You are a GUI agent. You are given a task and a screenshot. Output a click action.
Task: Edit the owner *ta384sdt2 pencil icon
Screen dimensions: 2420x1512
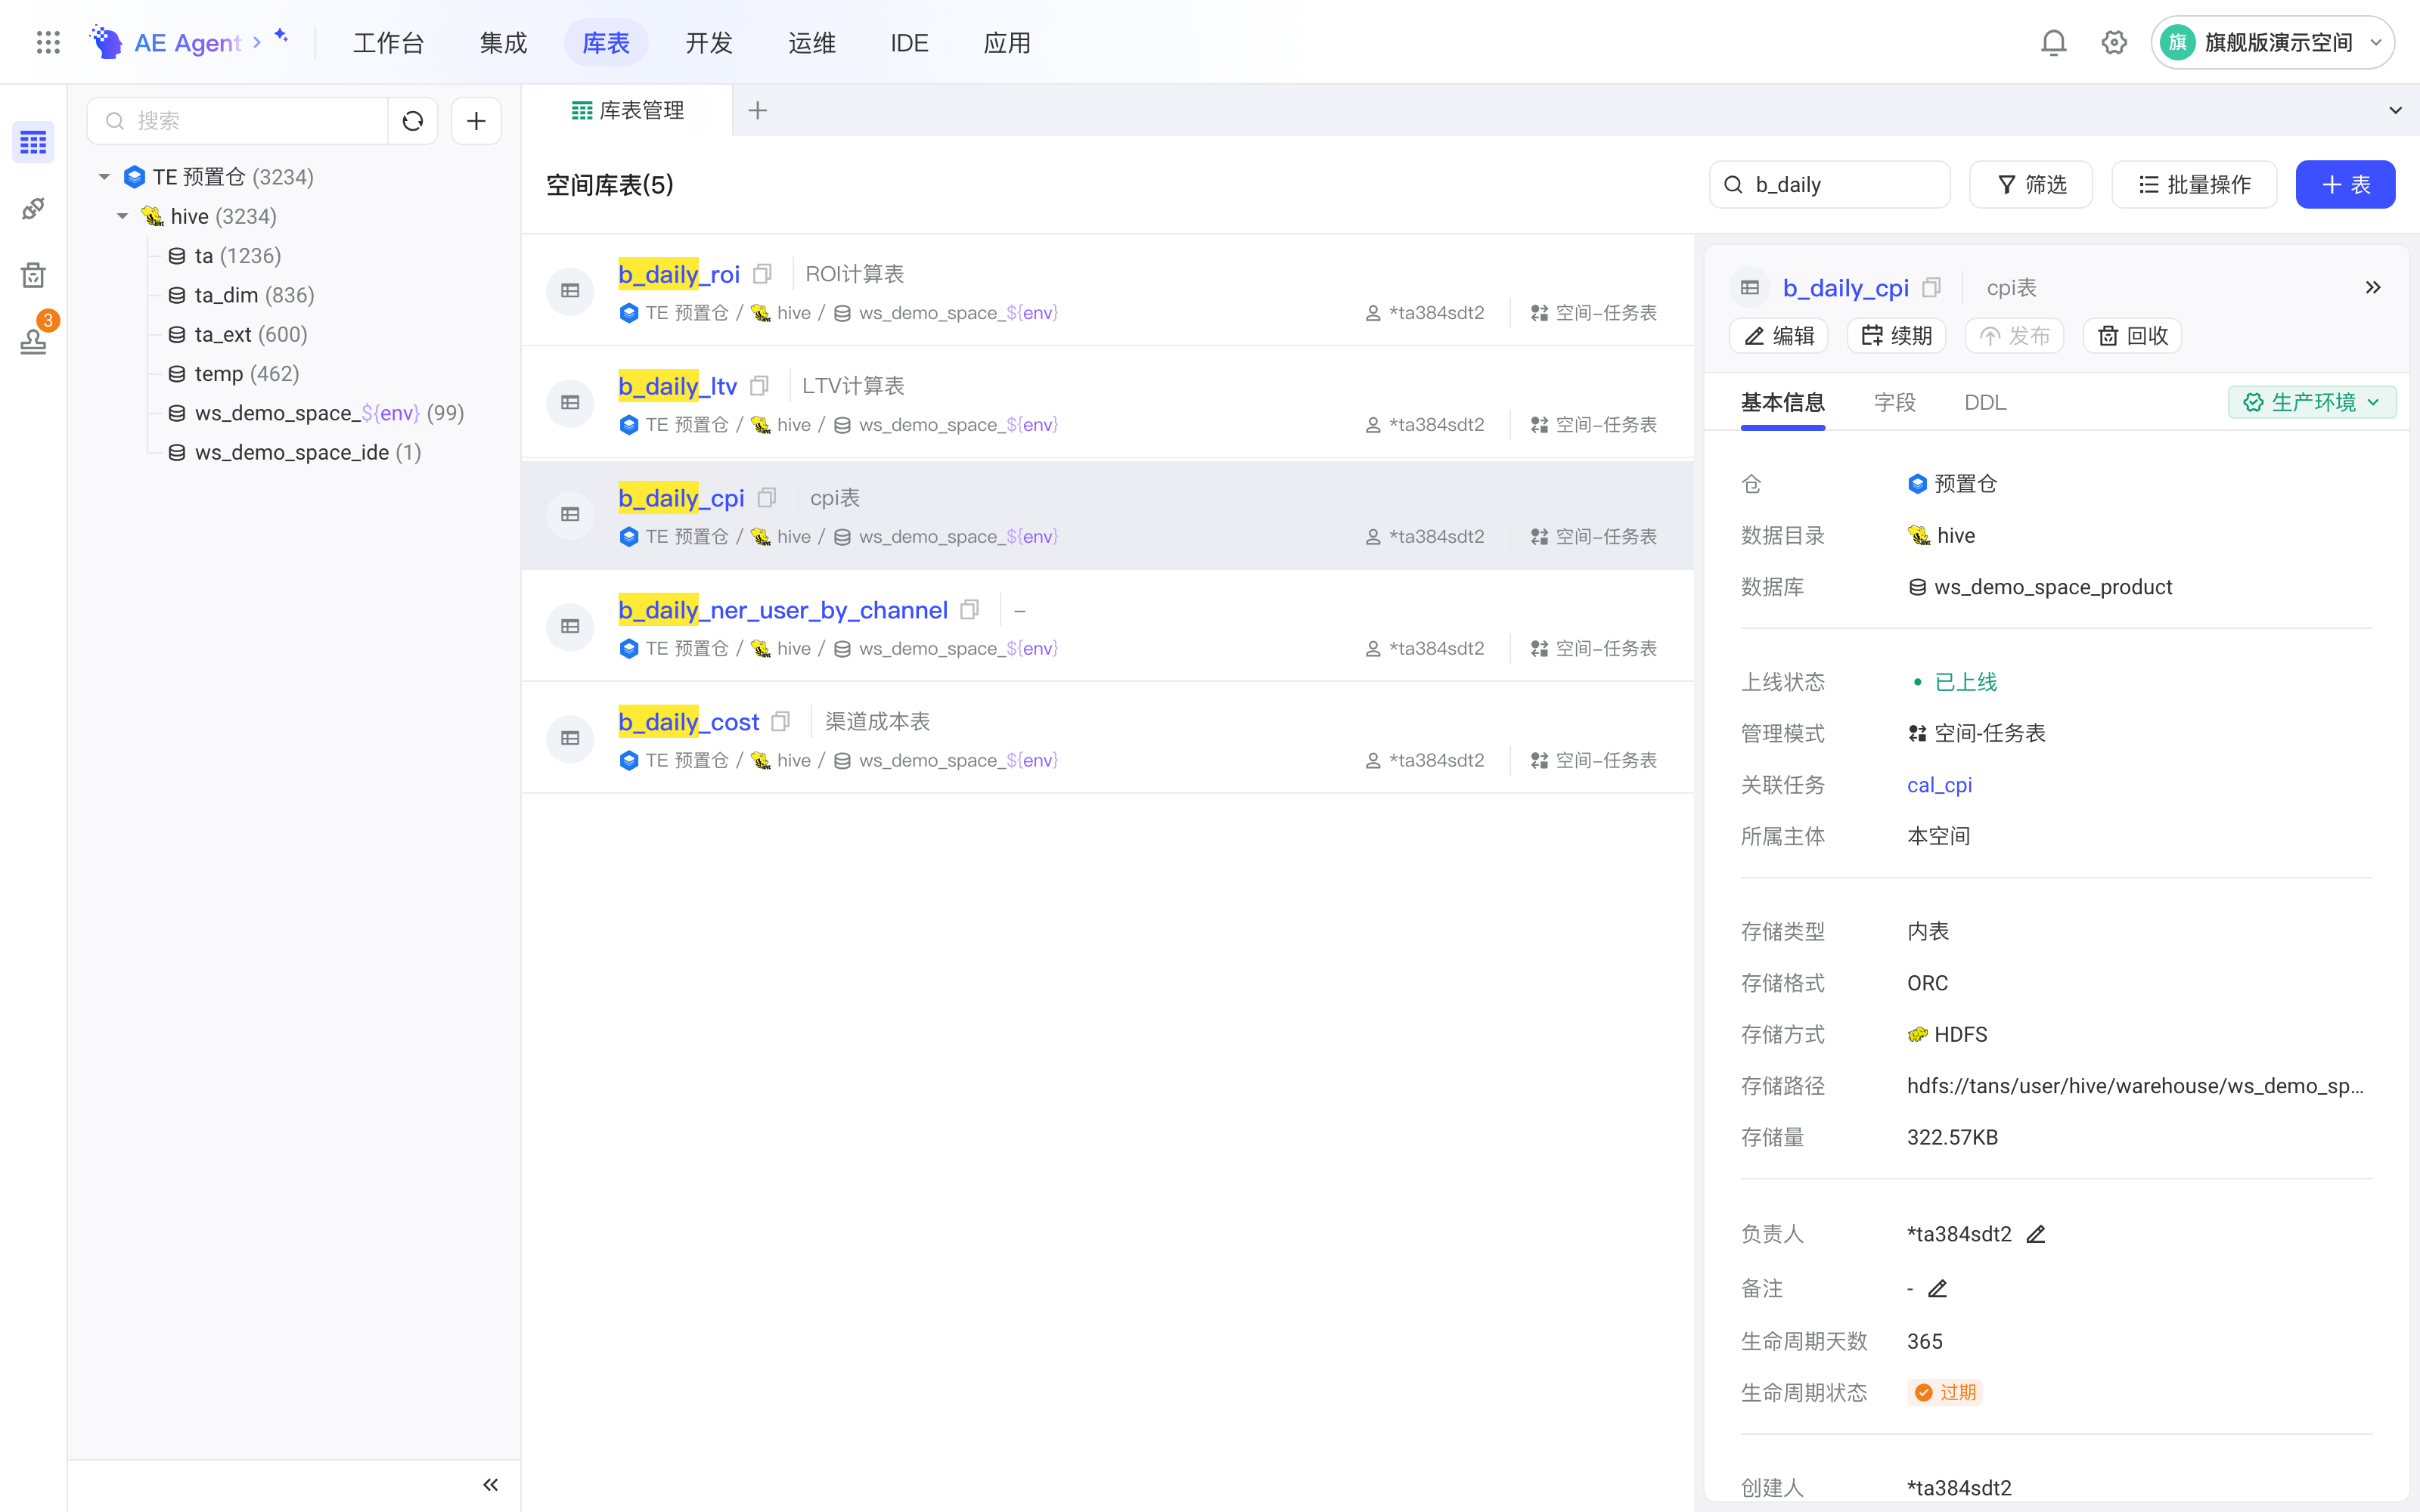tap(2035, 1234)
